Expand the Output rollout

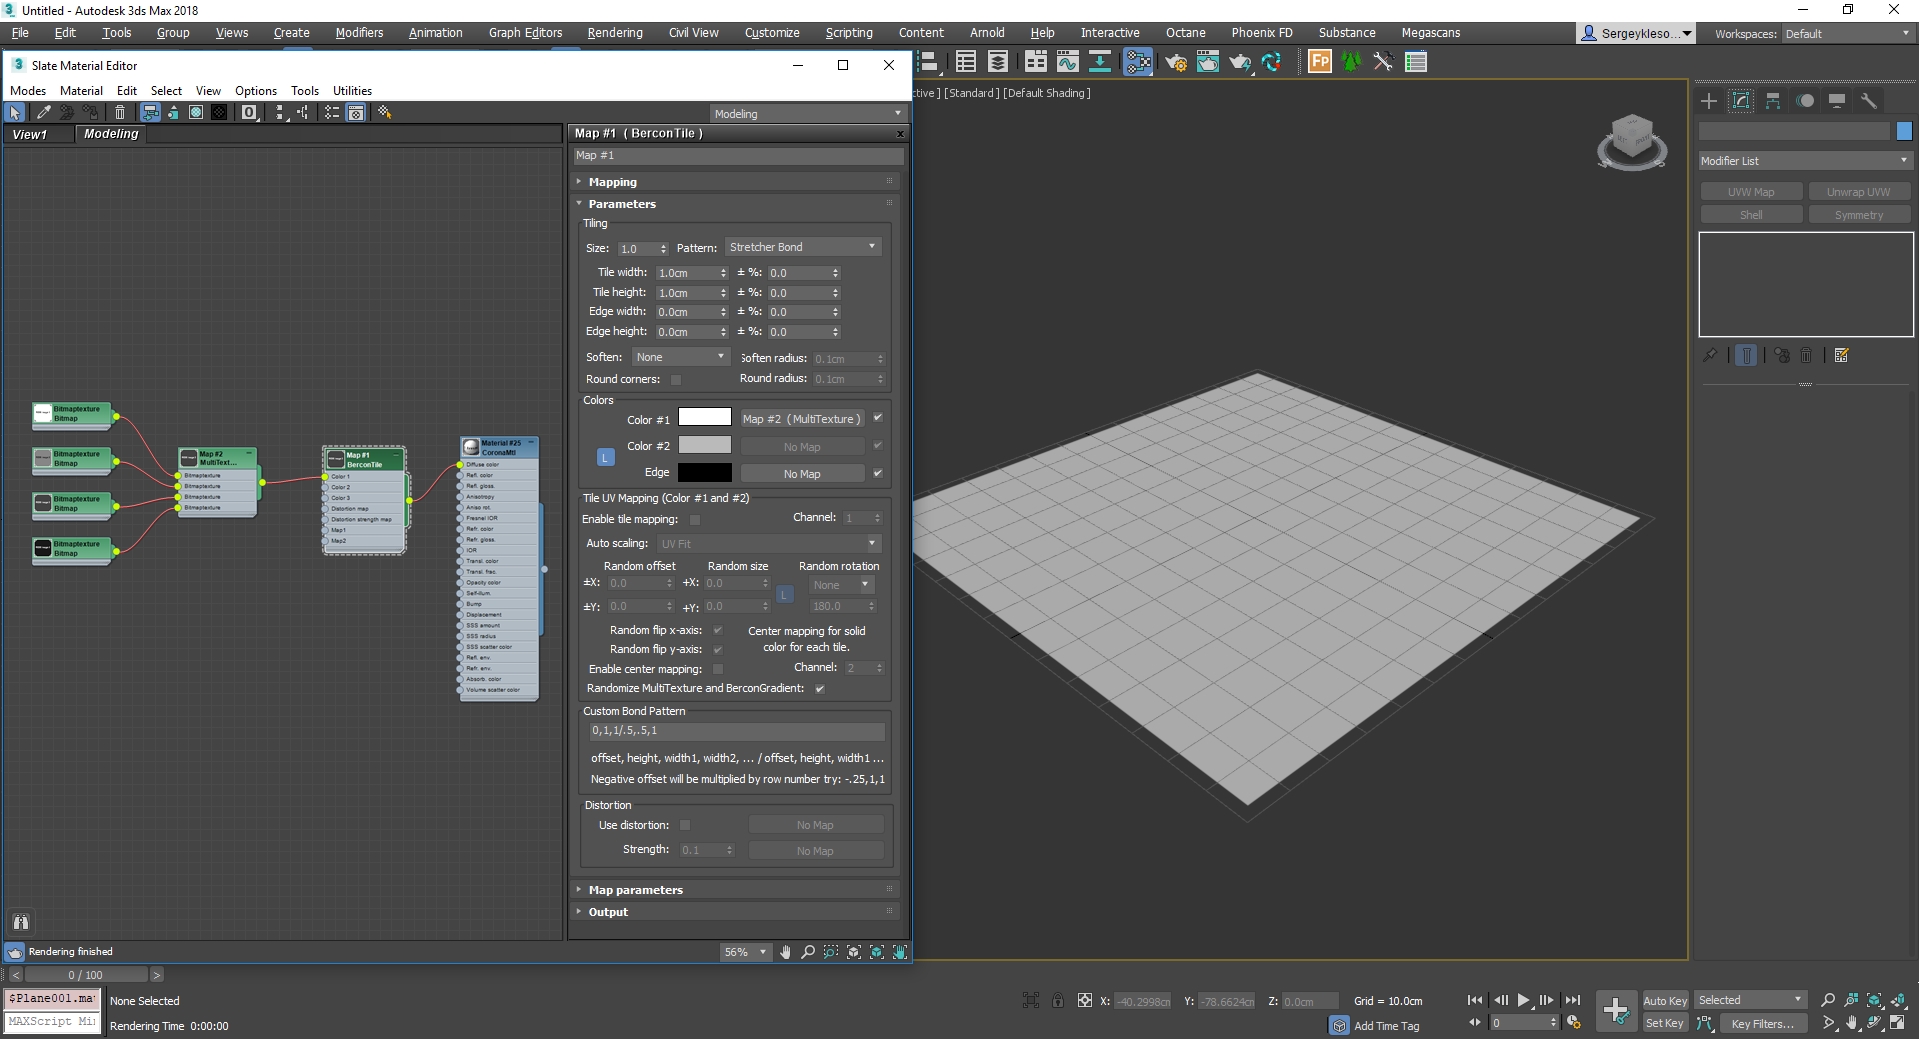(x=735, y=912)
